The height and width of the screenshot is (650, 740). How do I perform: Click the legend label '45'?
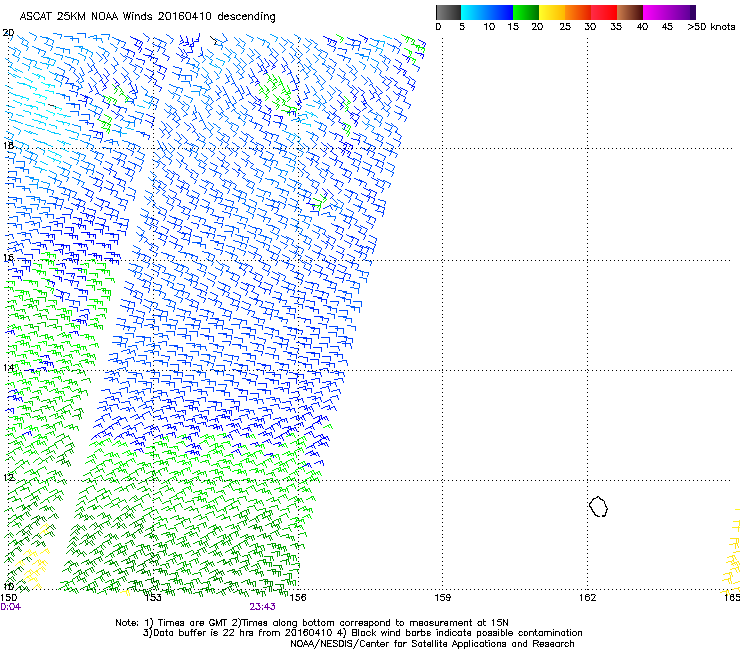tap(667, 27)
